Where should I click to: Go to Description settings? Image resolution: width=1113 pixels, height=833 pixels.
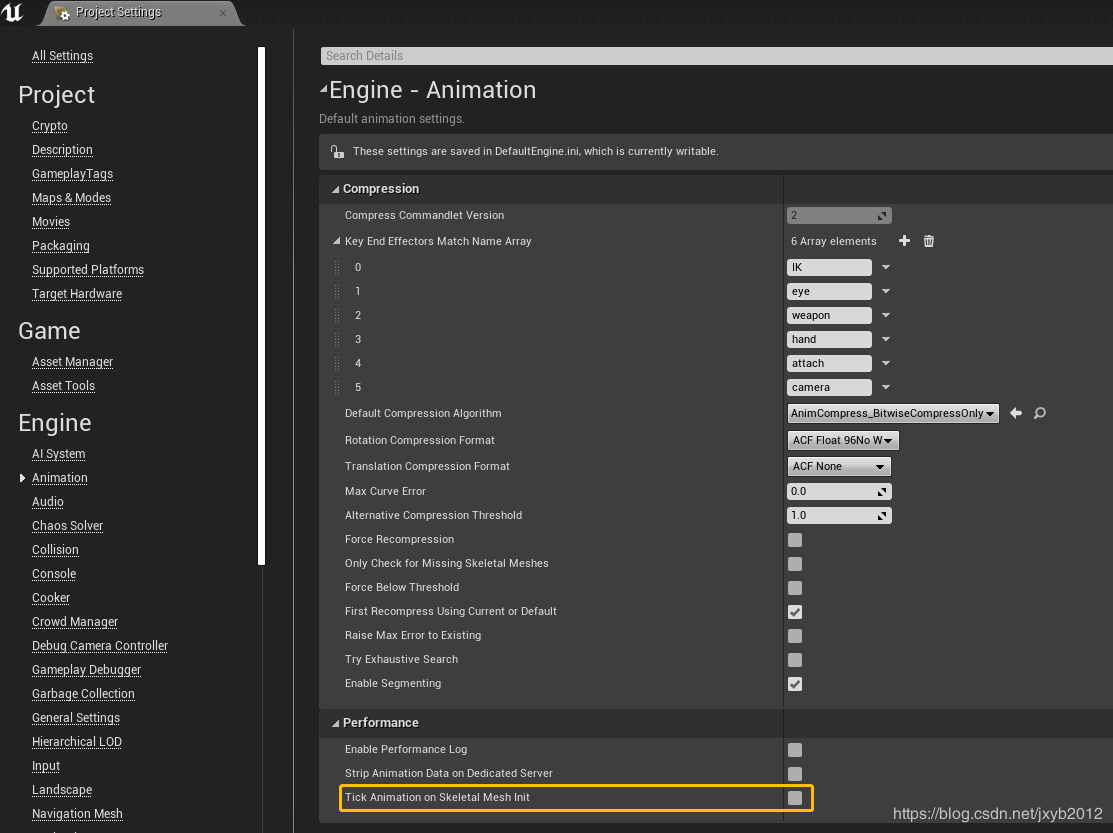coord(62,150)
